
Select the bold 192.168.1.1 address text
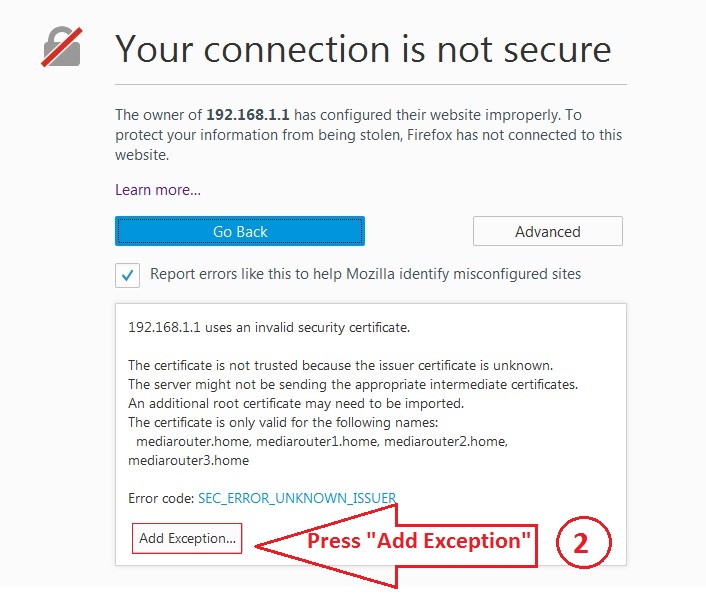pos(248,114)
